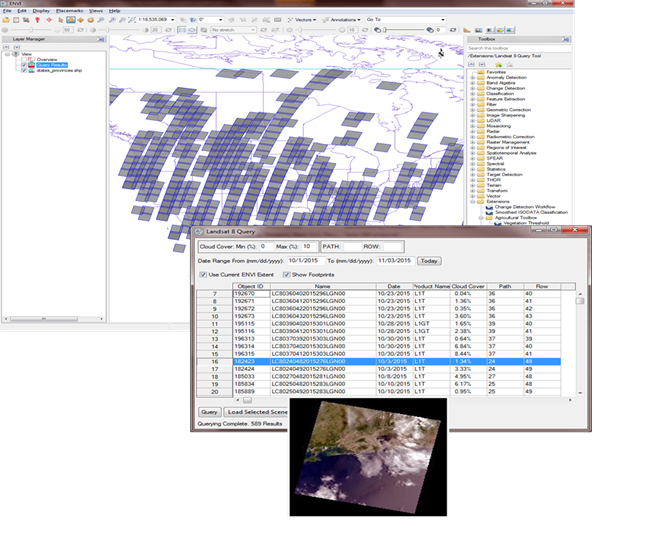Reset brightness with the refresh icon
654x550 pixels.
(x=80, y=30)
